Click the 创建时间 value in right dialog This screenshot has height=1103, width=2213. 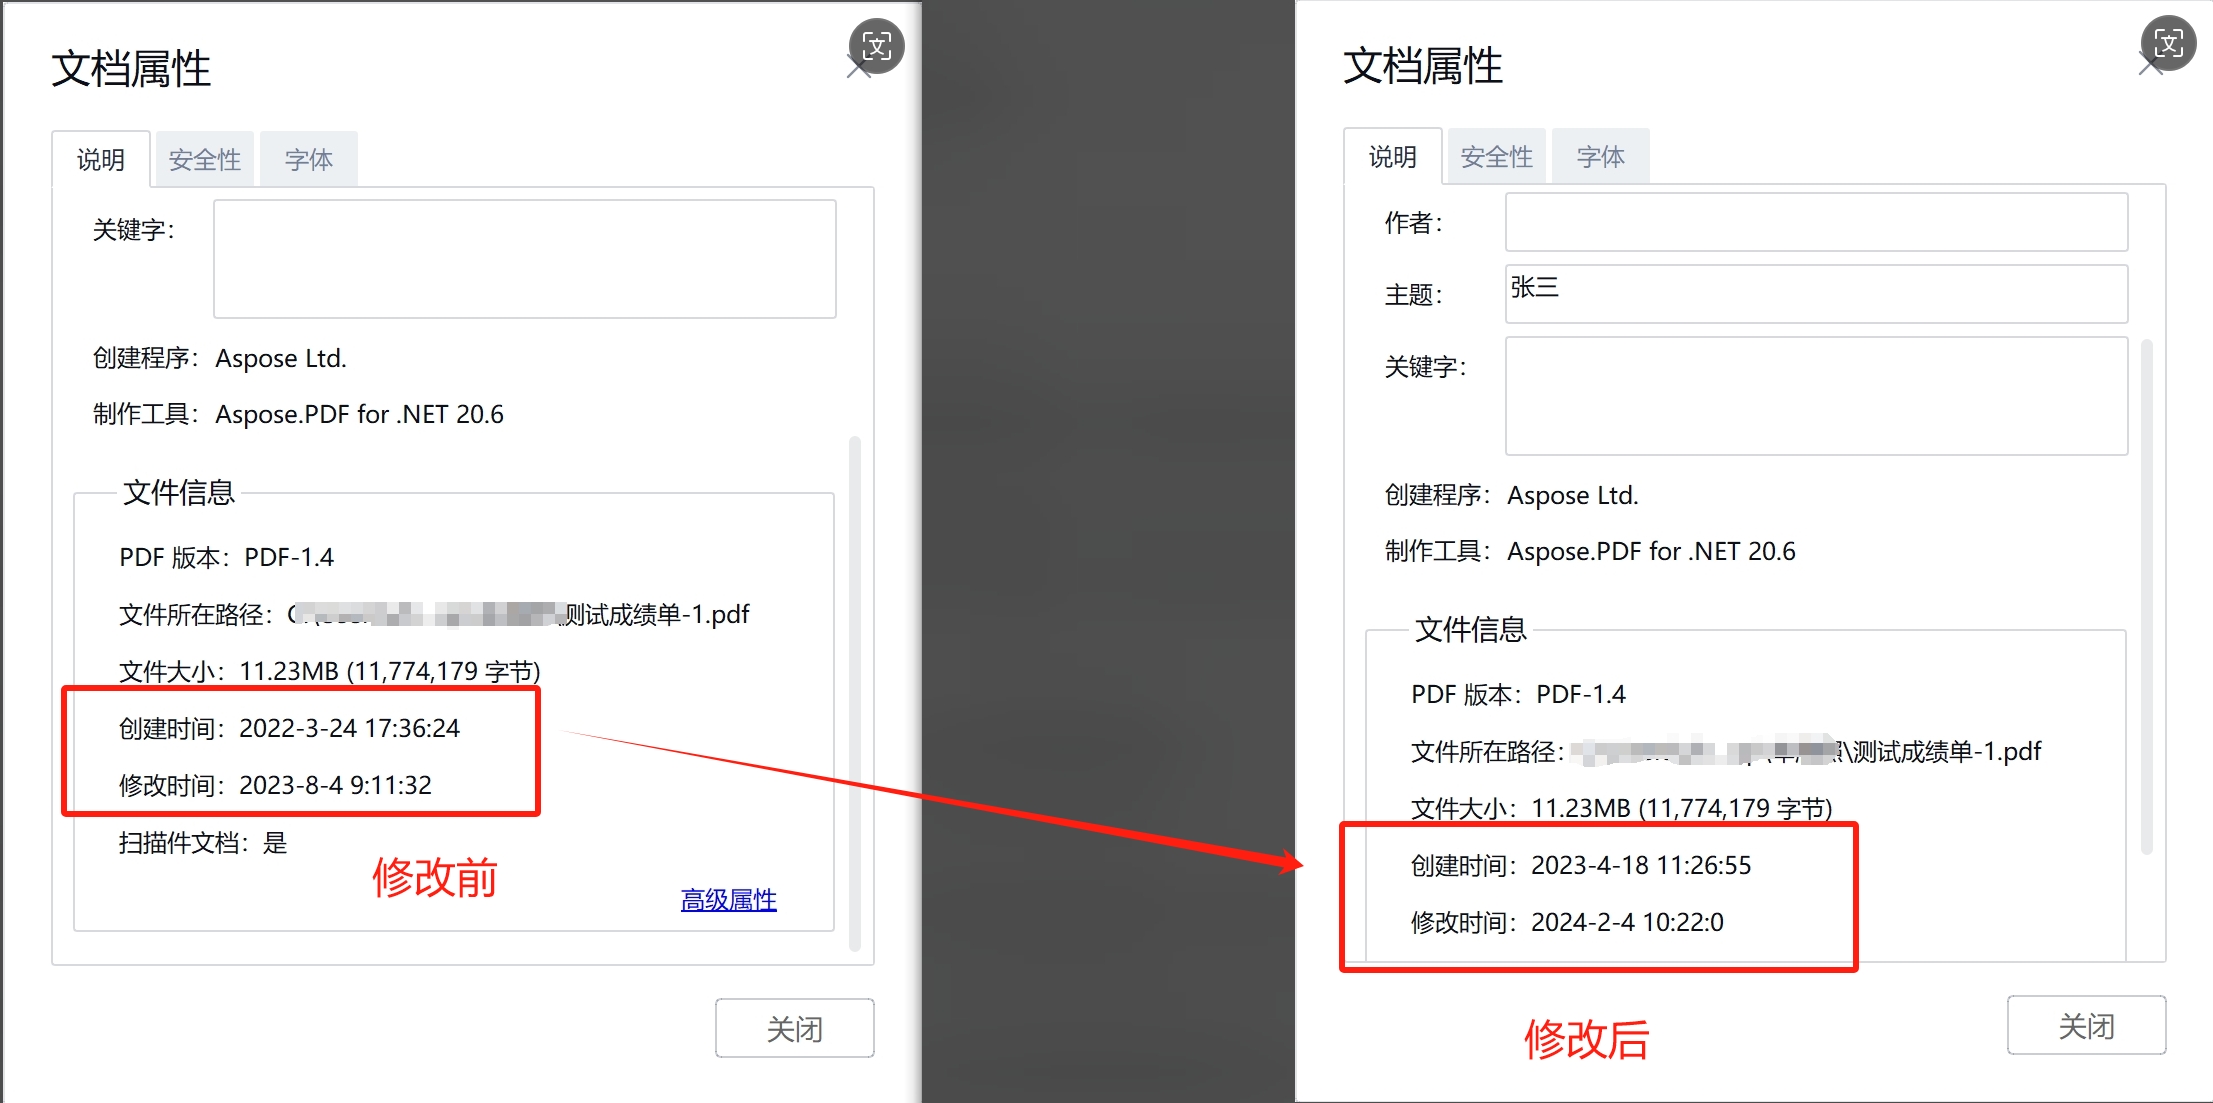1641,865
